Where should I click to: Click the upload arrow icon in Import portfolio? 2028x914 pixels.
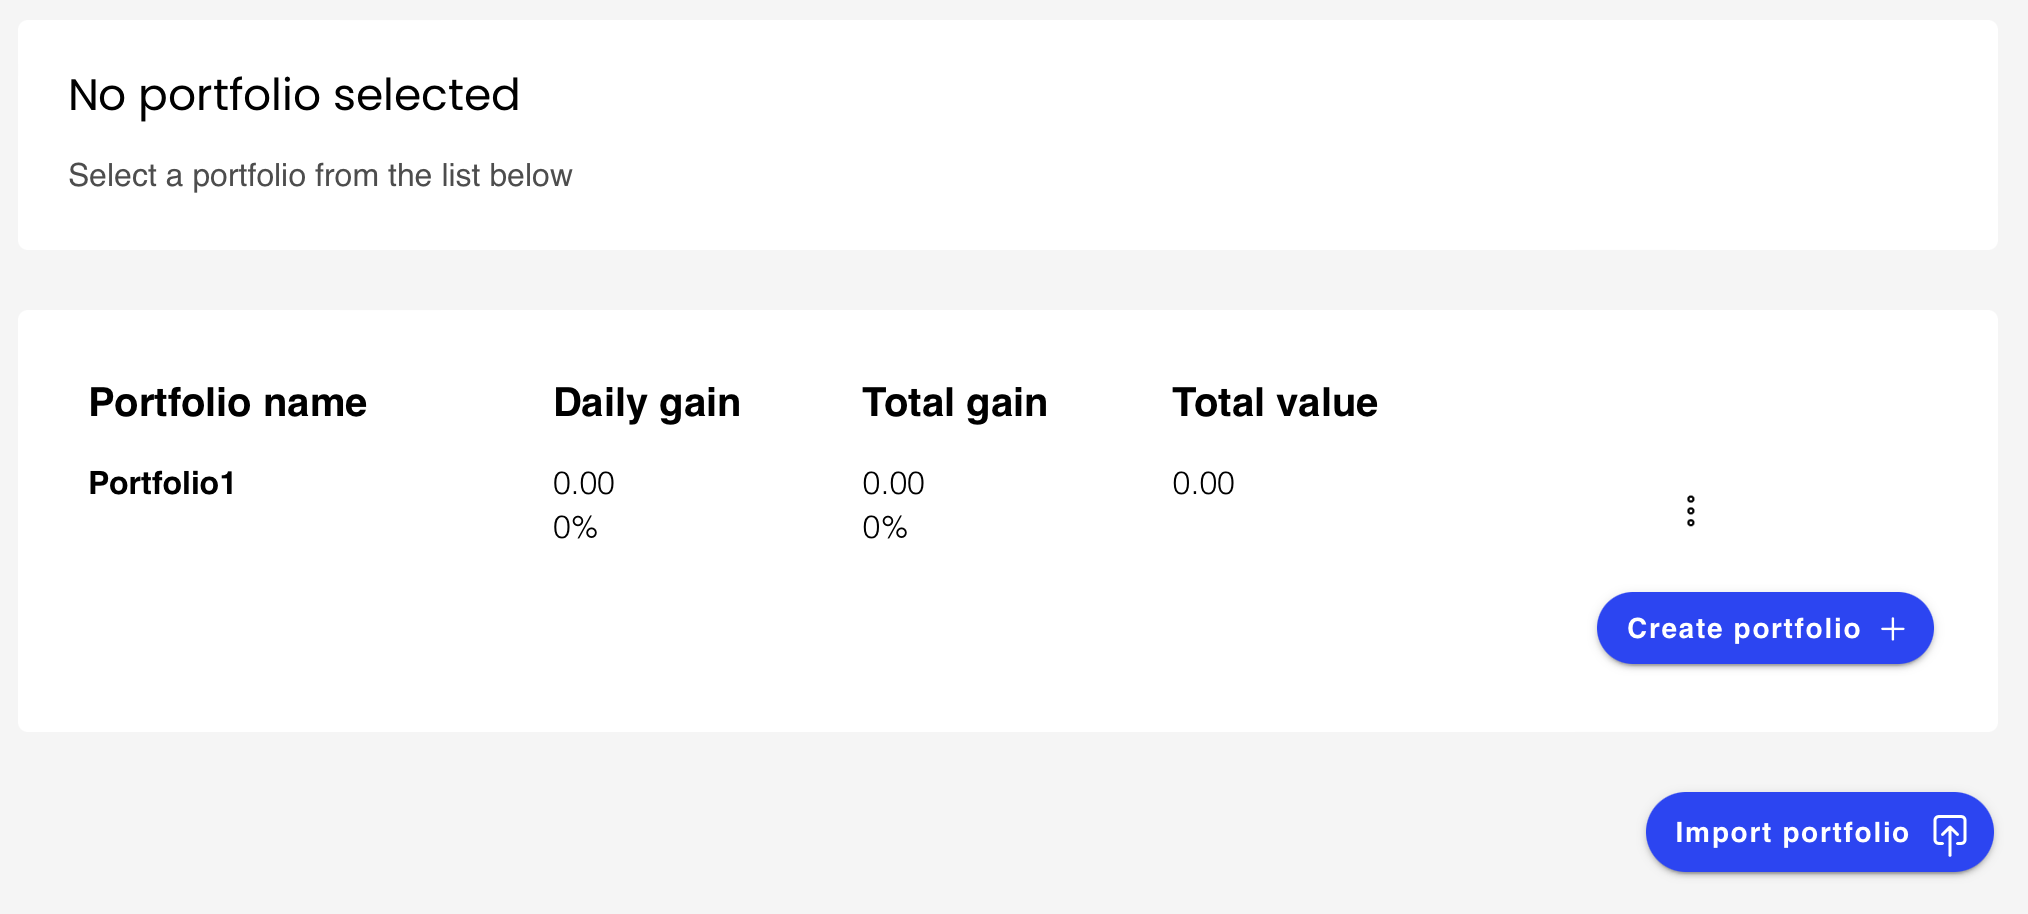[1949, 833]
